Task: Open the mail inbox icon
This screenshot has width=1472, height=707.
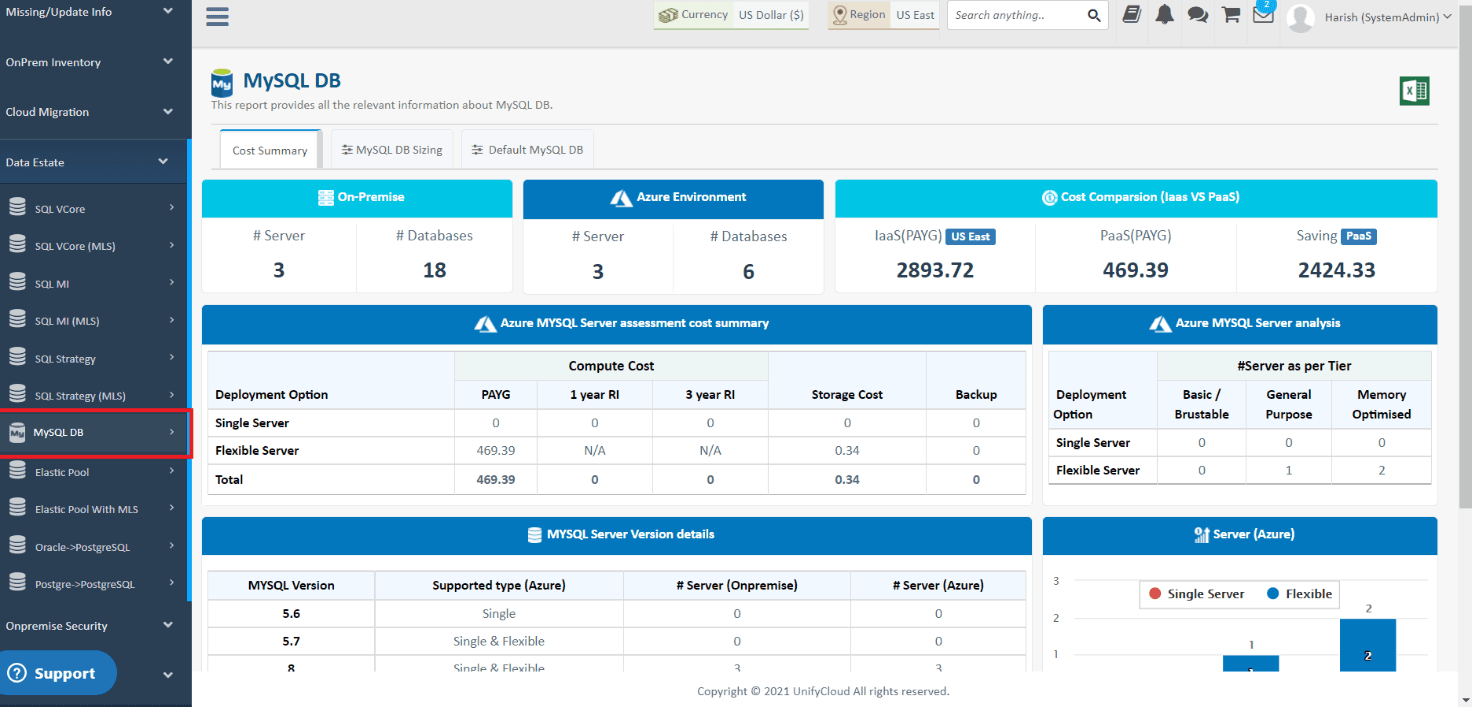Action: tap(1263, 15)
